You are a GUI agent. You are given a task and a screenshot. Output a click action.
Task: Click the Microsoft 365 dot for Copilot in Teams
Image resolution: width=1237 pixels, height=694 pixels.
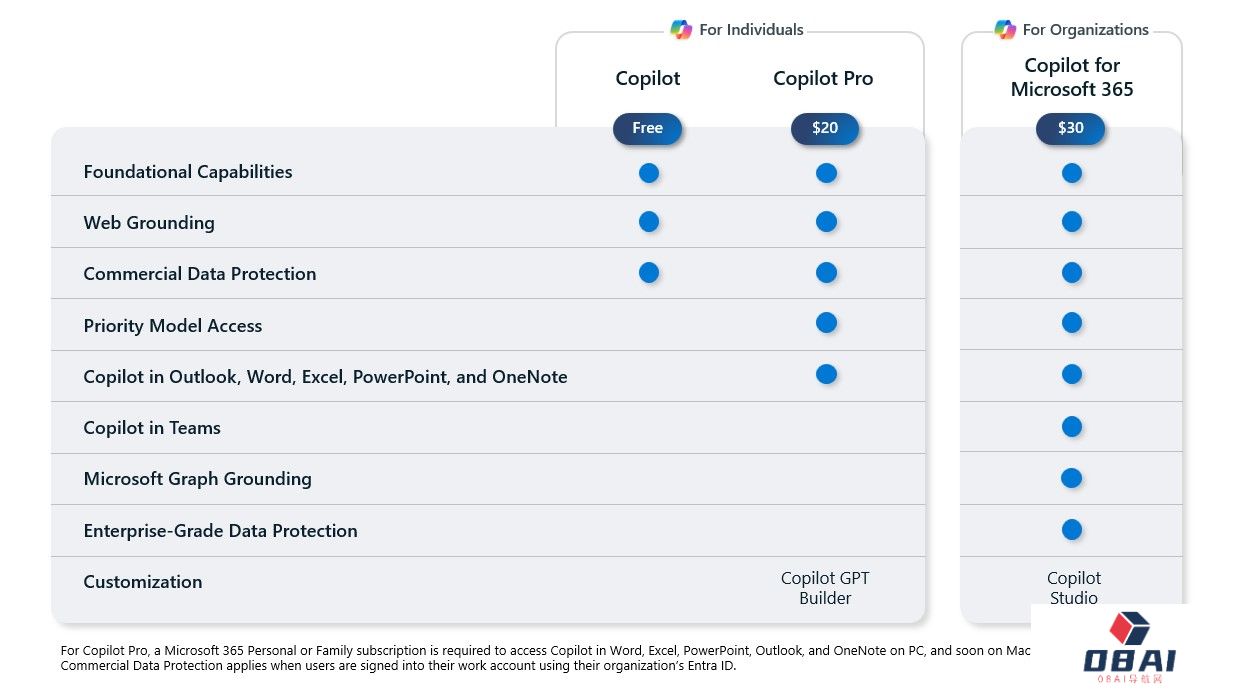[x=1072, y=427]
